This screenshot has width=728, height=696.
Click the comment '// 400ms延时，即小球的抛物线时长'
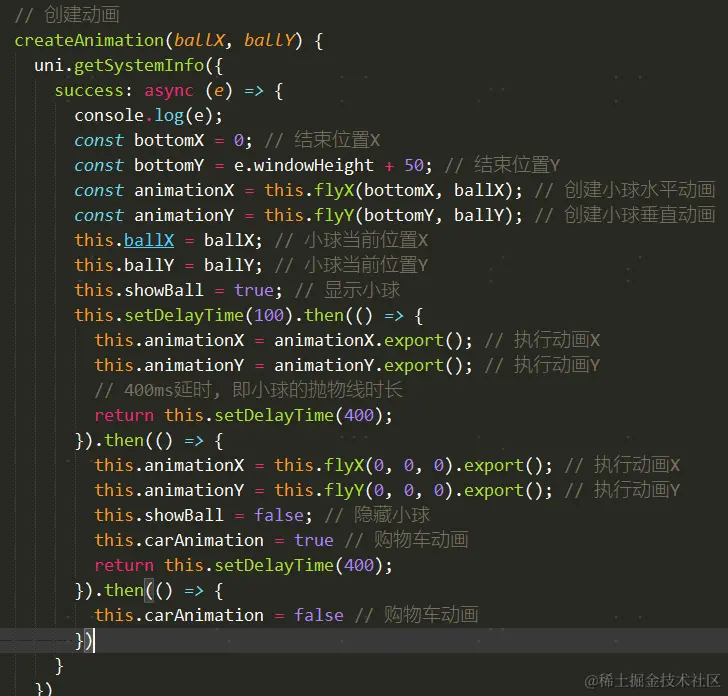click(248, 390)
